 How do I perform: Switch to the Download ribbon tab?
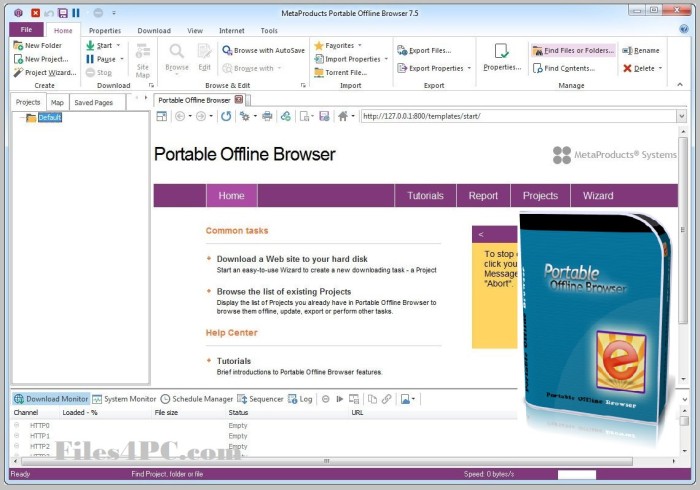(154, 31)
